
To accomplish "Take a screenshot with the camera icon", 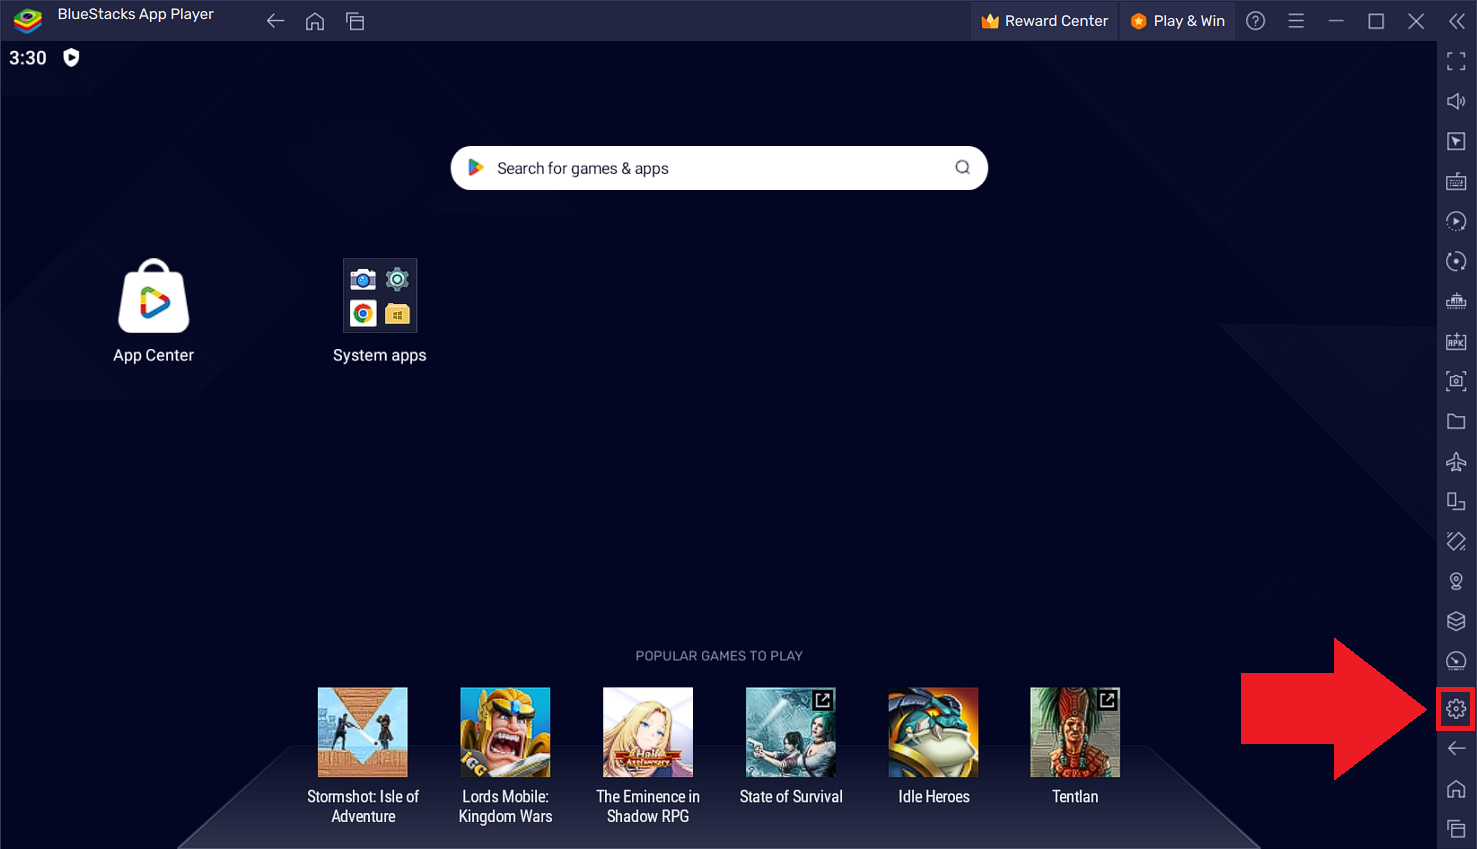I will click(1456, 381).
